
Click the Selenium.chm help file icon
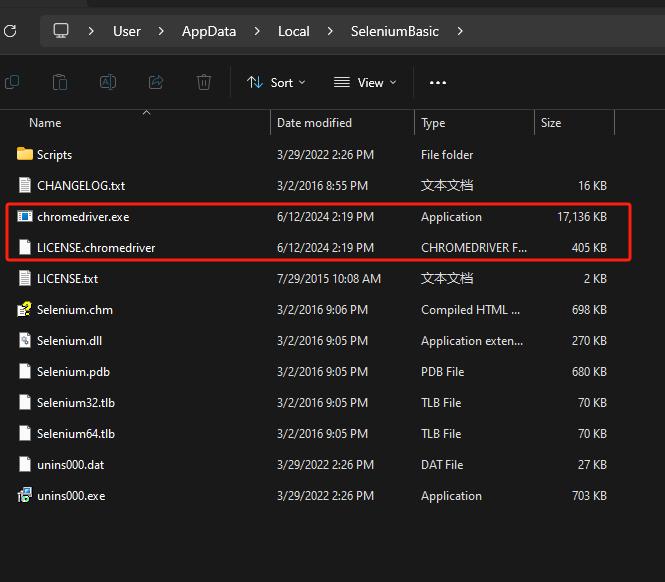(25, 309)
